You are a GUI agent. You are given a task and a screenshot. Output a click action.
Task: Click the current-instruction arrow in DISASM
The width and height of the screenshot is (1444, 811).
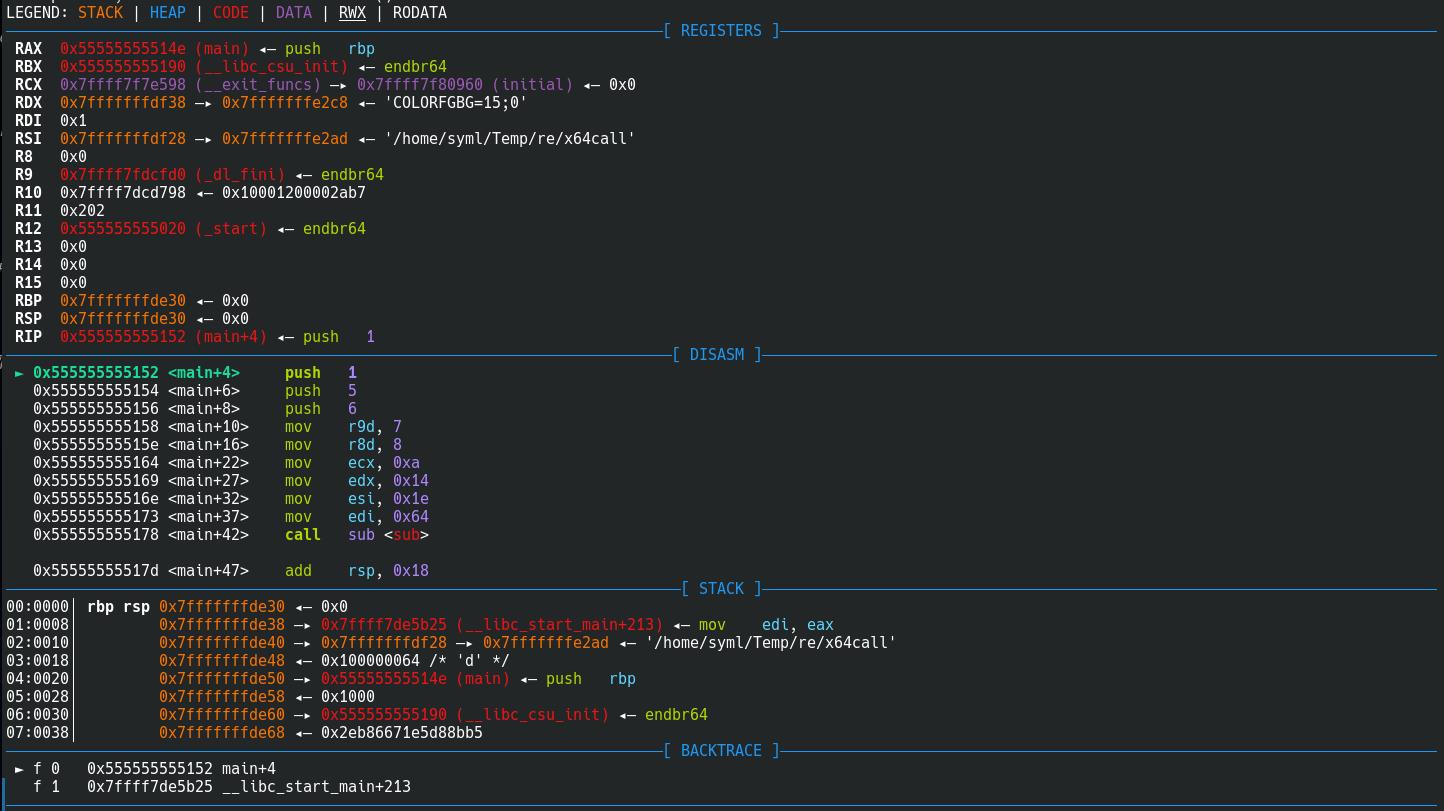point(19,373)
